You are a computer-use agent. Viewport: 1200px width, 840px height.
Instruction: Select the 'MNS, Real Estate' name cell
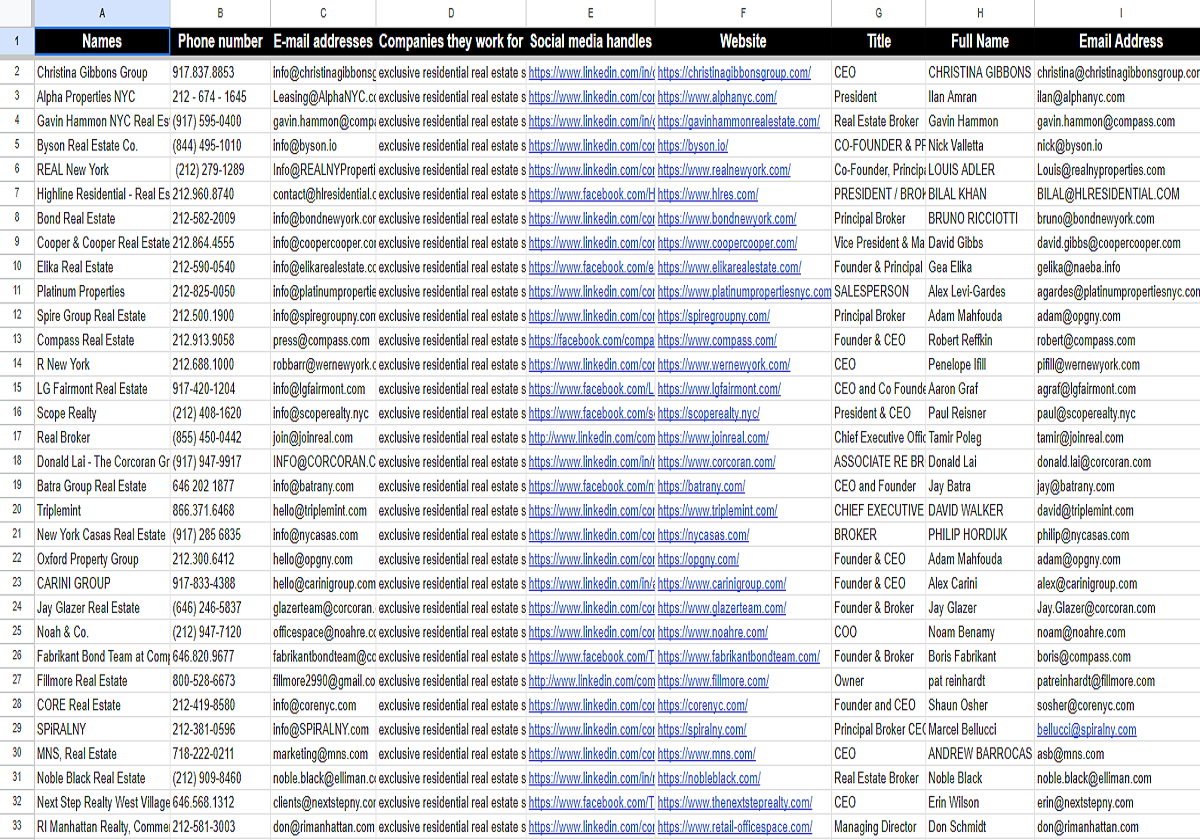point(102,754)
